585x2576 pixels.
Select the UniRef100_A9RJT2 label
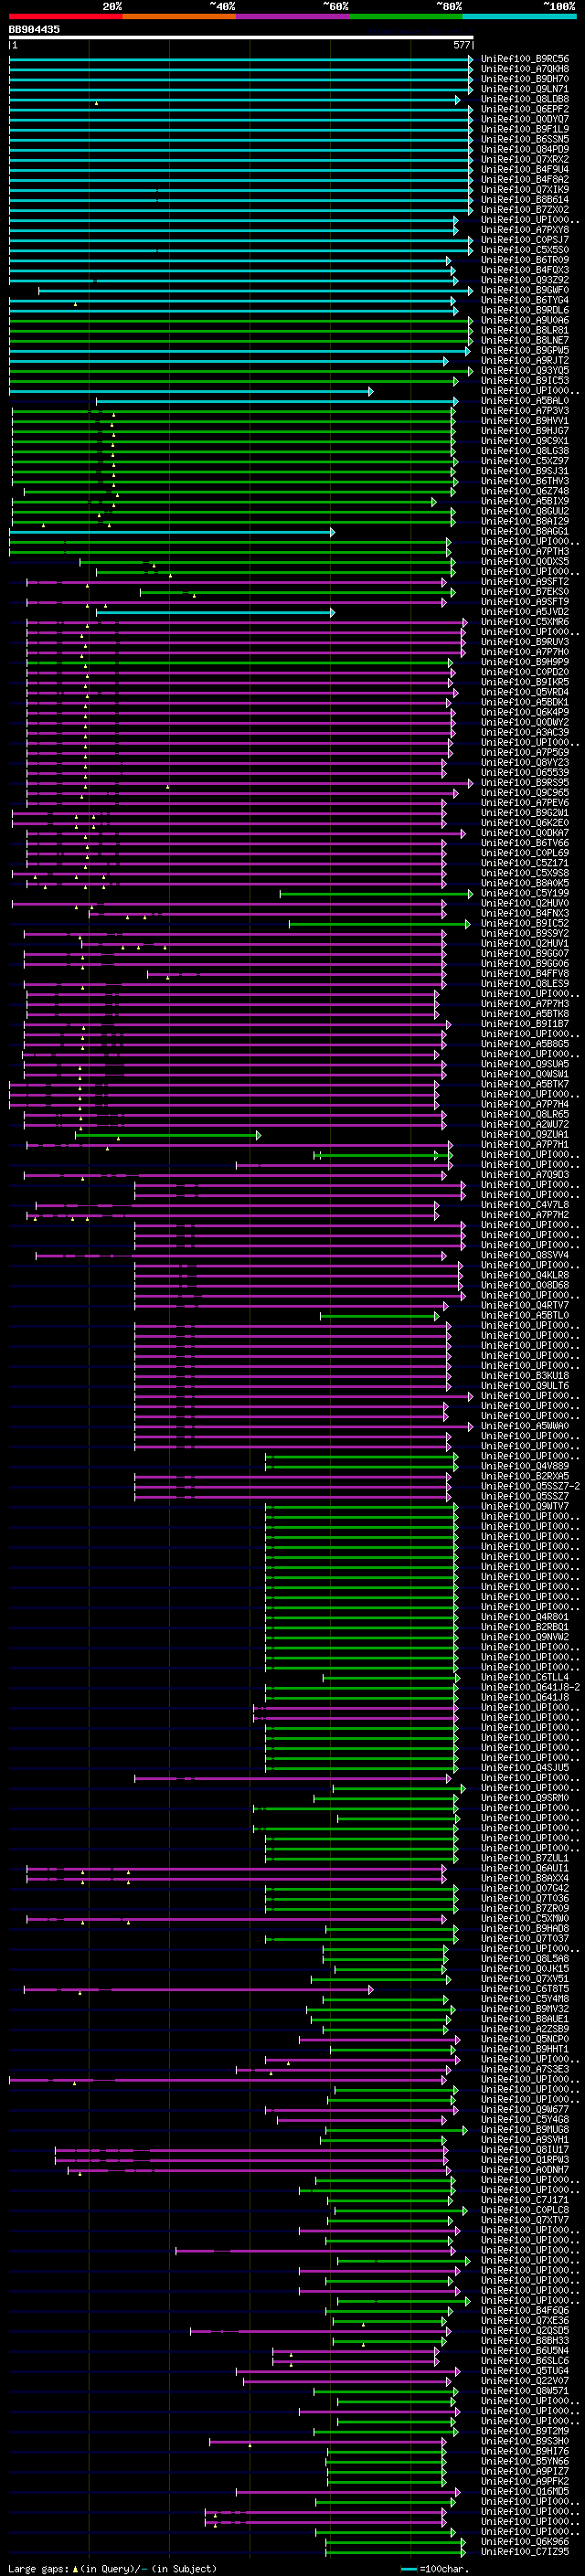tap(525, 360)
